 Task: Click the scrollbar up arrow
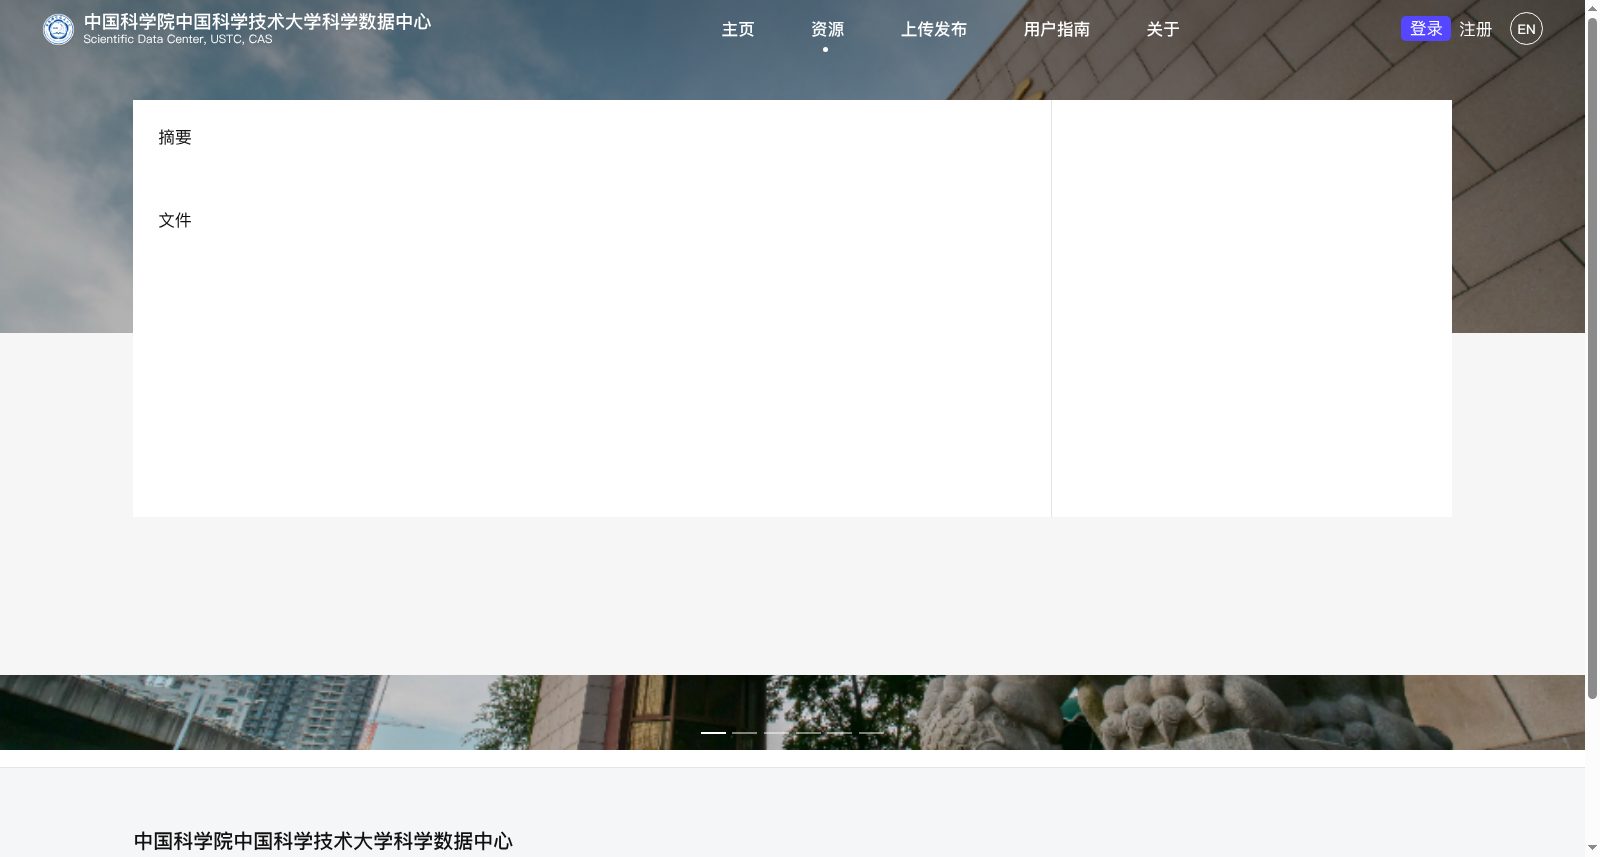point(1592,7)
